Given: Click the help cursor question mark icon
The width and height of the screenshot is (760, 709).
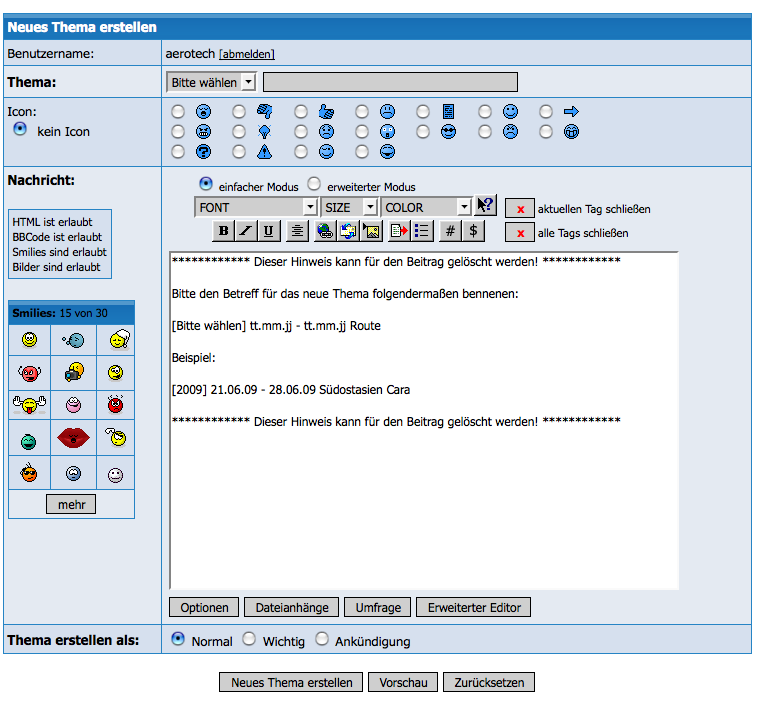Looking at the screenshot, I should coord(485,206).
